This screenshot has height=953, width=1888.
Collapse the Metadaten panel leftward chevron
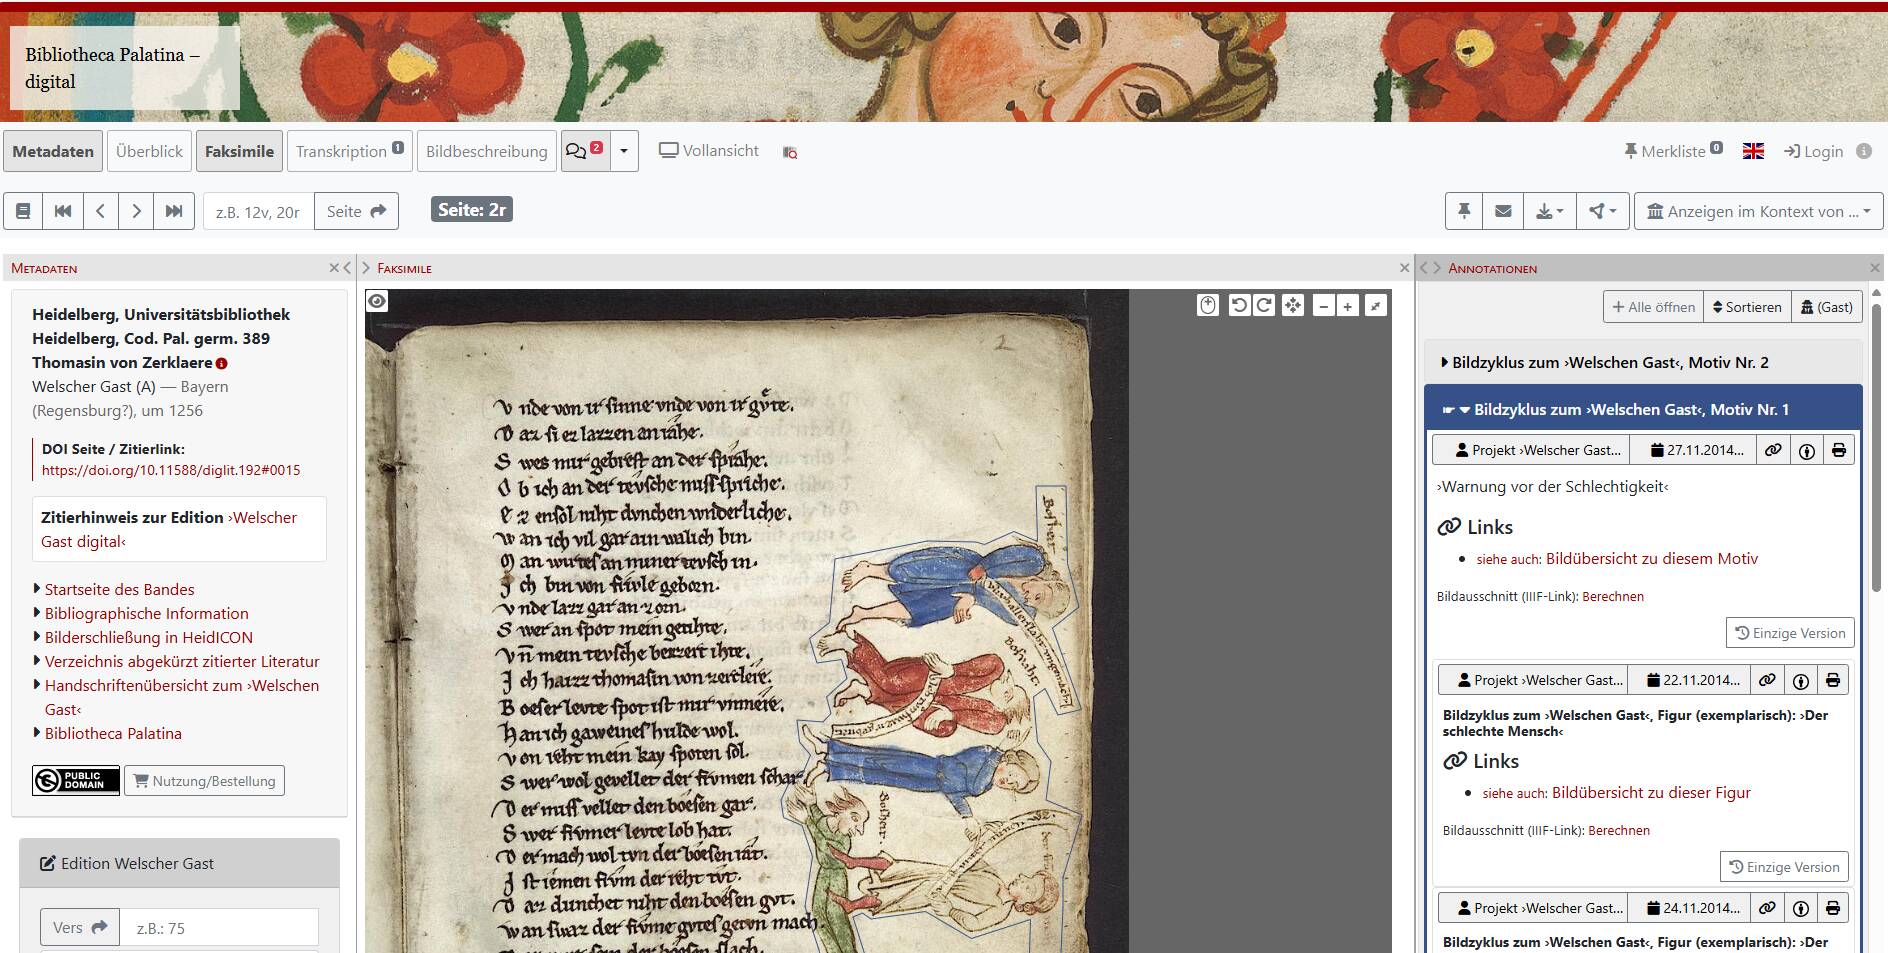[x=347, y=268]
